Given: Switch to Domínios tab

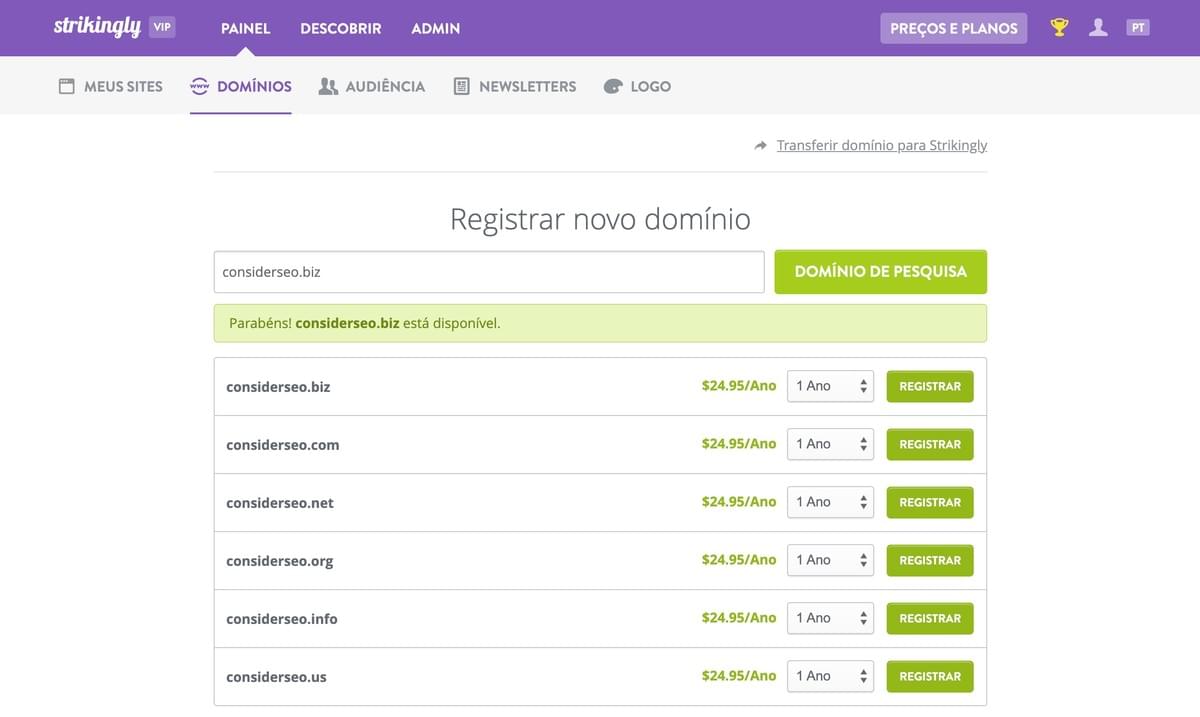Looking at the screenshot, I should point(241,86).
